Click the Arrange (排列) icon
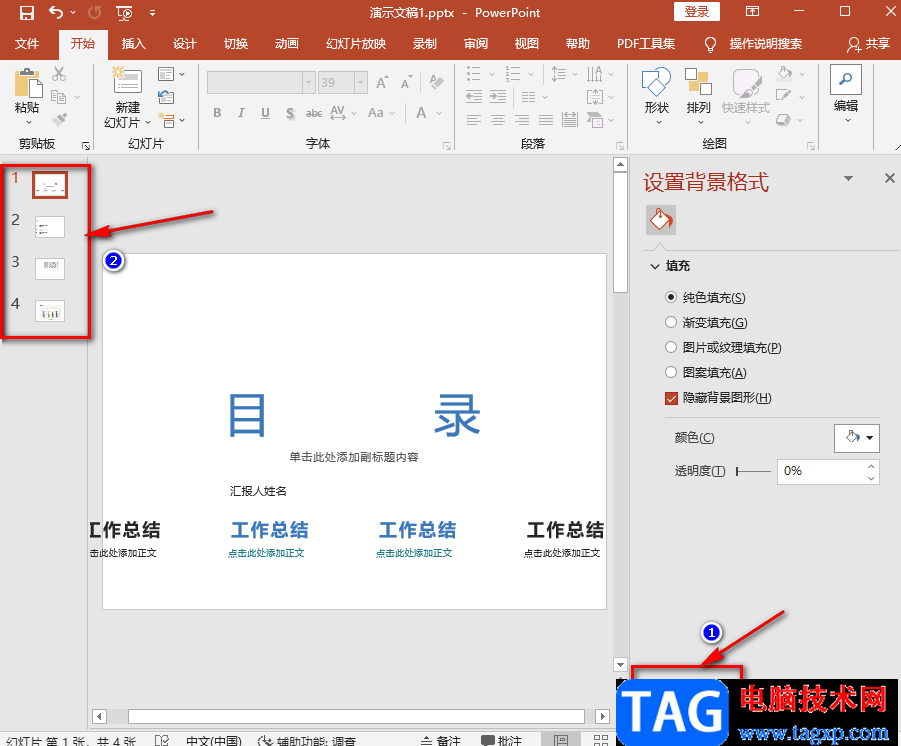Screen dimensions: 901x746 [699, 82]
